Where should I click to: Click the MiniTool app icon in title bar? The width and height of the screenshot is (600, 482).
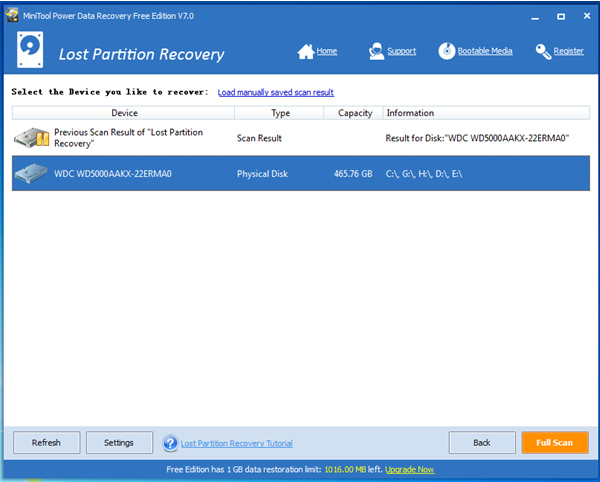[x=11, y=15]
